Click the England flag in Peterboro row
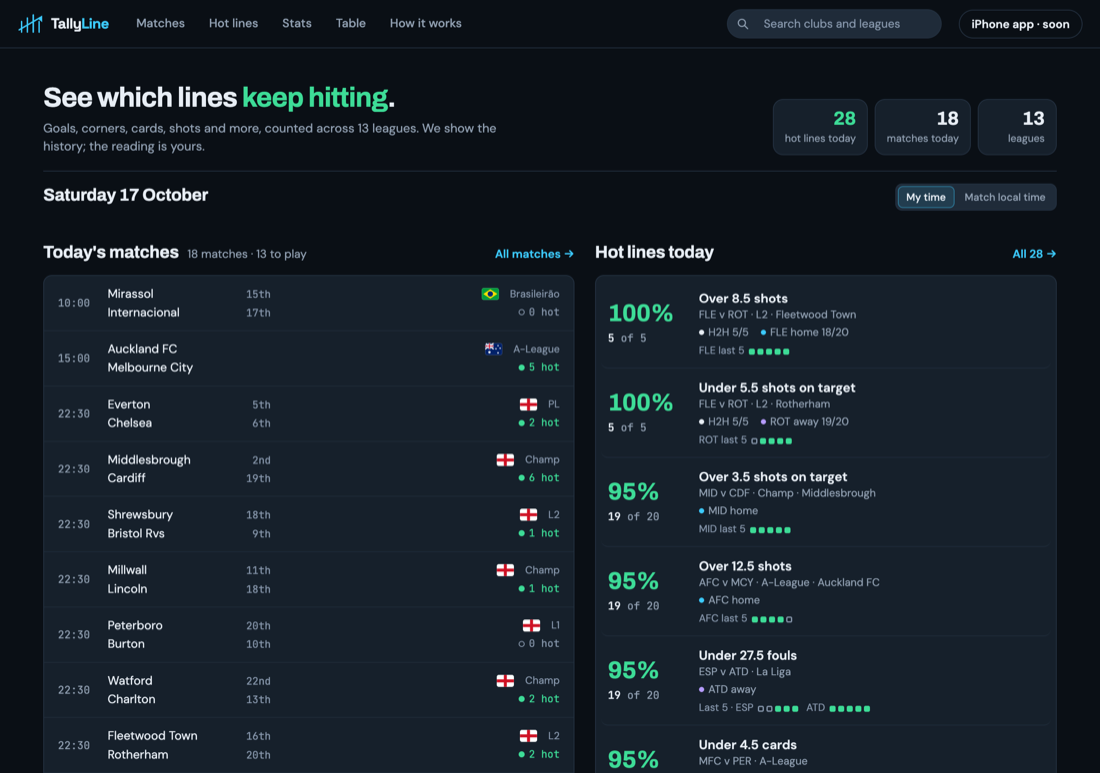This screenshot has height=773, width=1100. tap(532, 625)
